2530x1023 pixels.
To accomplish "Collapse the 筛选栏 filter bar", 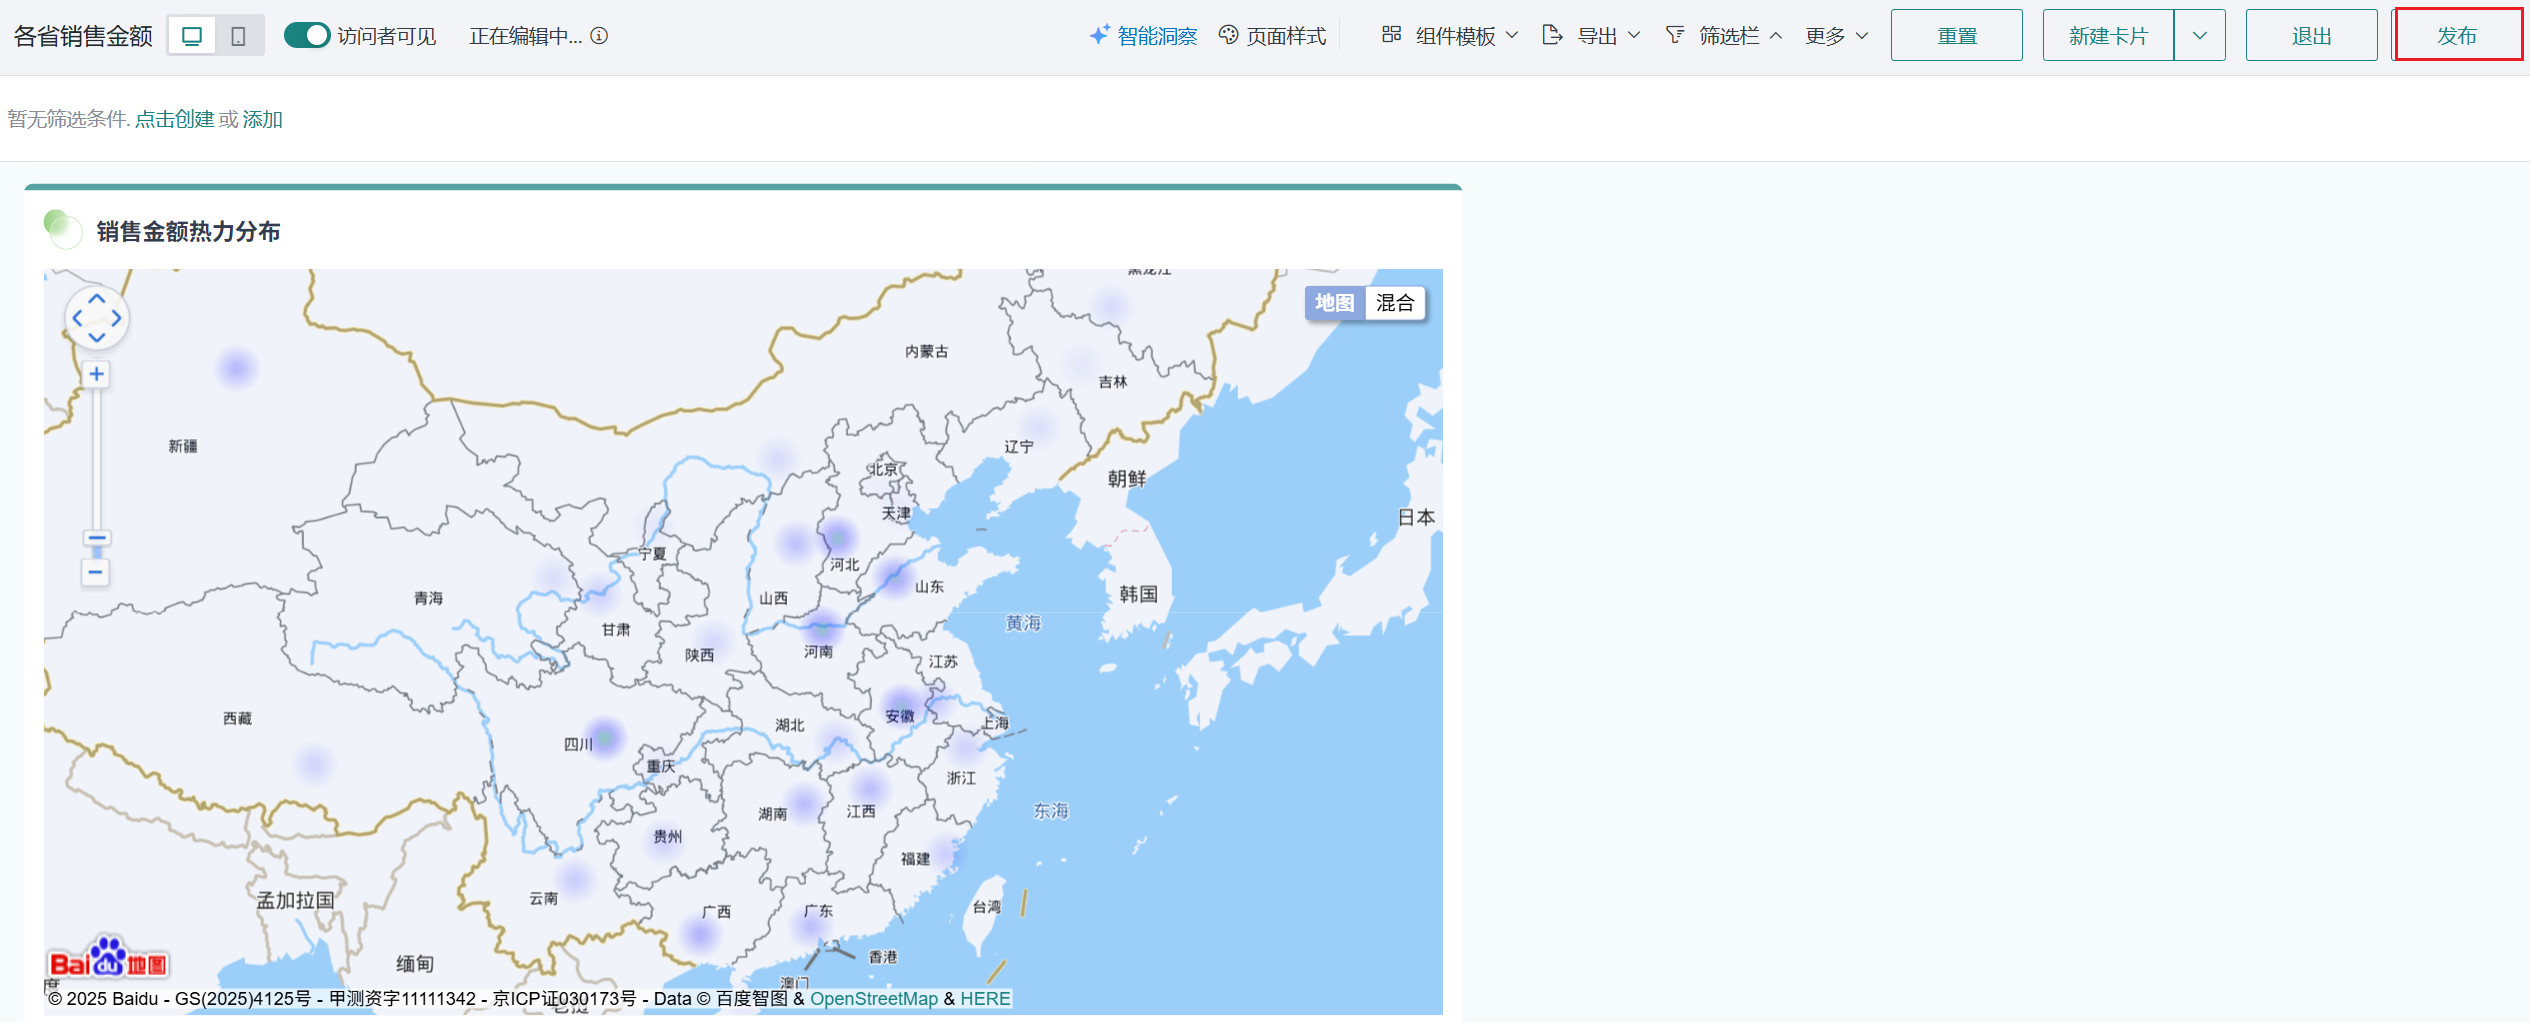I will pyautogui.click(x=1724, y=36).
